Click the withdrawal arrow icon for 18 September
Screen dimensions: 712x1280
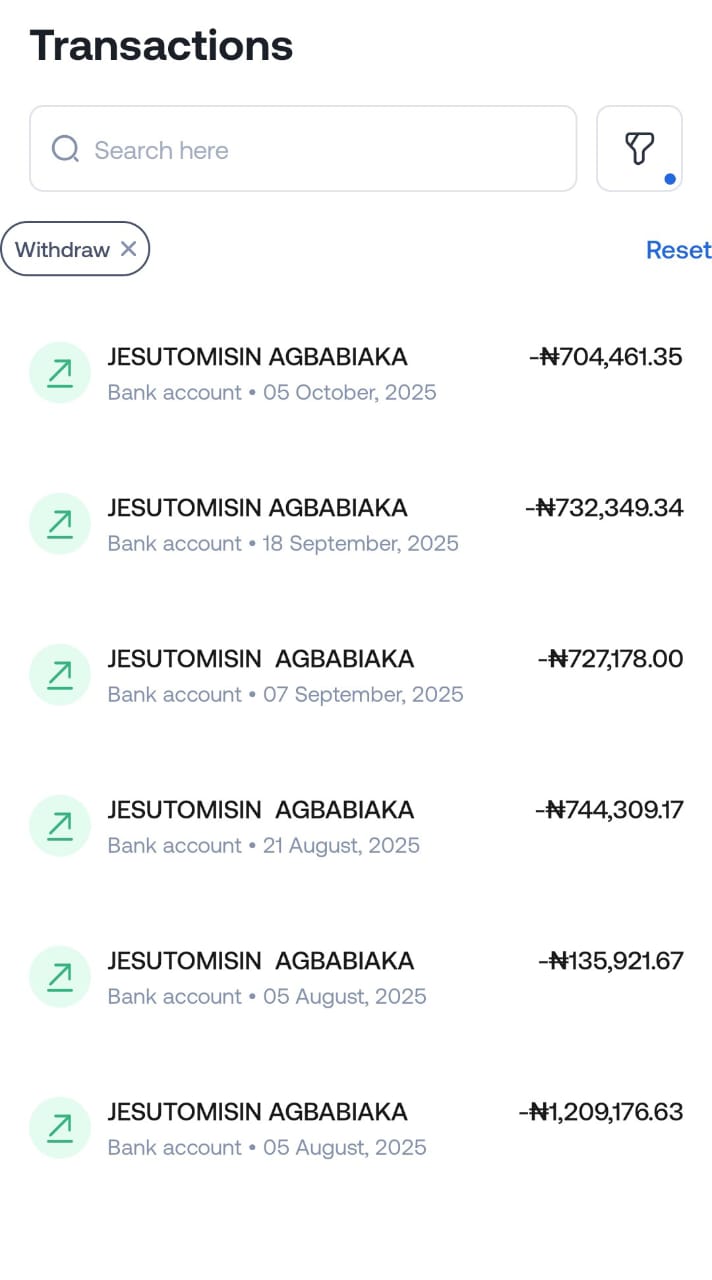tap(60, 524)
